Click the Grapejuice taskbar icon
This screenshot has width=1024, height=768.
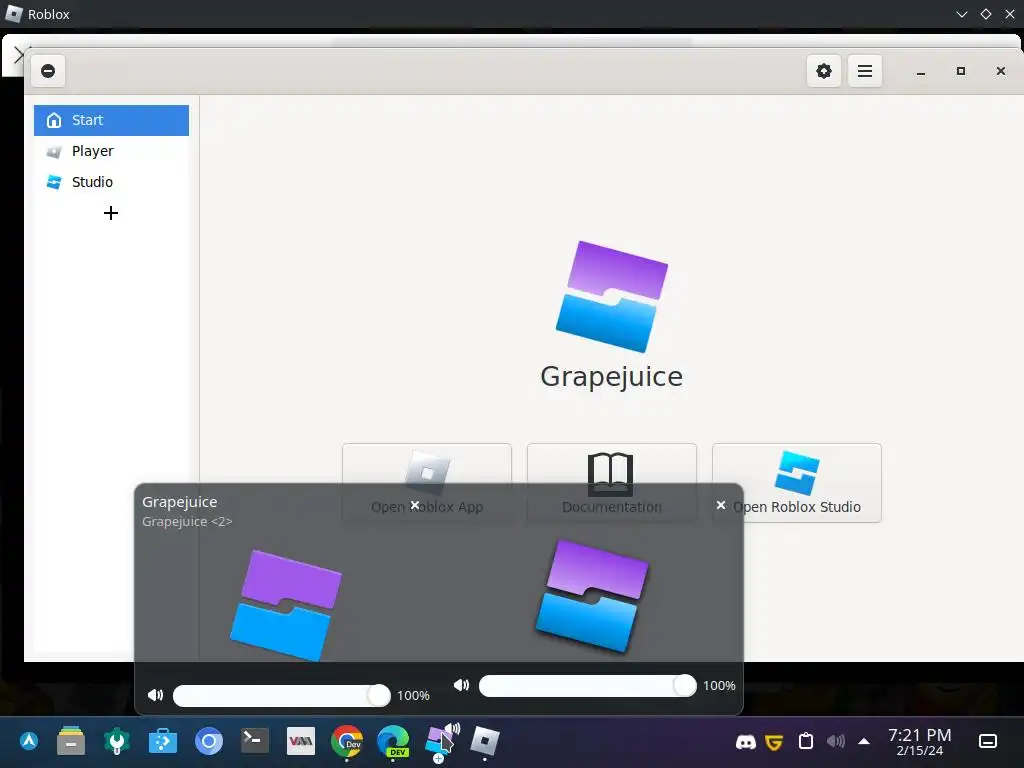pos(441,741)
